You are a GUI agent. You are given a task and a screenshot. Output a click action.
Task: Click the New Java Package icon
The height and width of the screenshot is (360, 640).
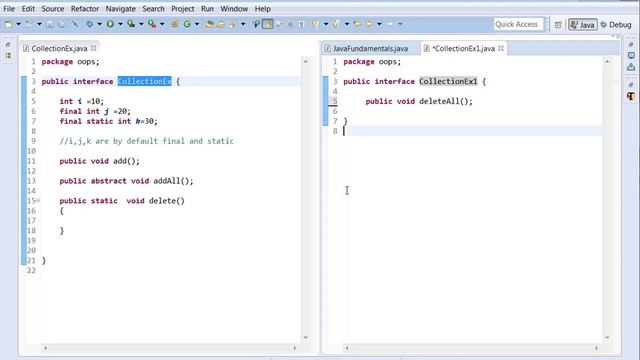tap(175, 24)
